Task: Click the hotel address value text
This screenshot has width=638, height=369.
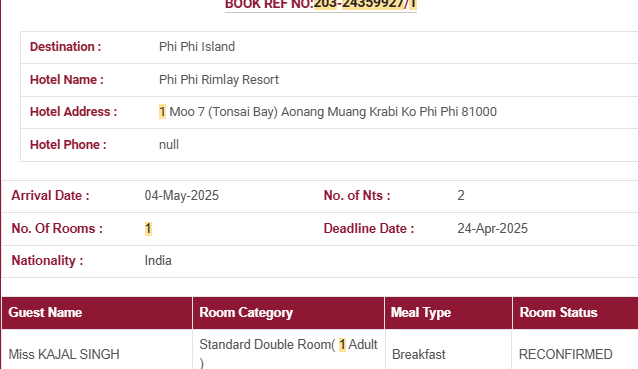Action: pyautogui.click(x=328, y=112)
